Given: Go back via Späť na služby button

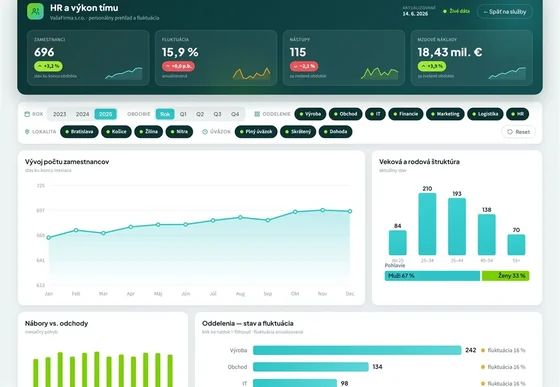Looking at the screenshot, I should (505, 12).
